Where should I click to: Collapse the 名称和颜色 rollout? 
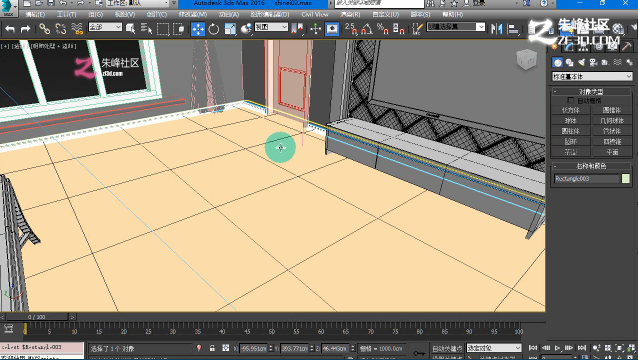[x=591, y=166]
